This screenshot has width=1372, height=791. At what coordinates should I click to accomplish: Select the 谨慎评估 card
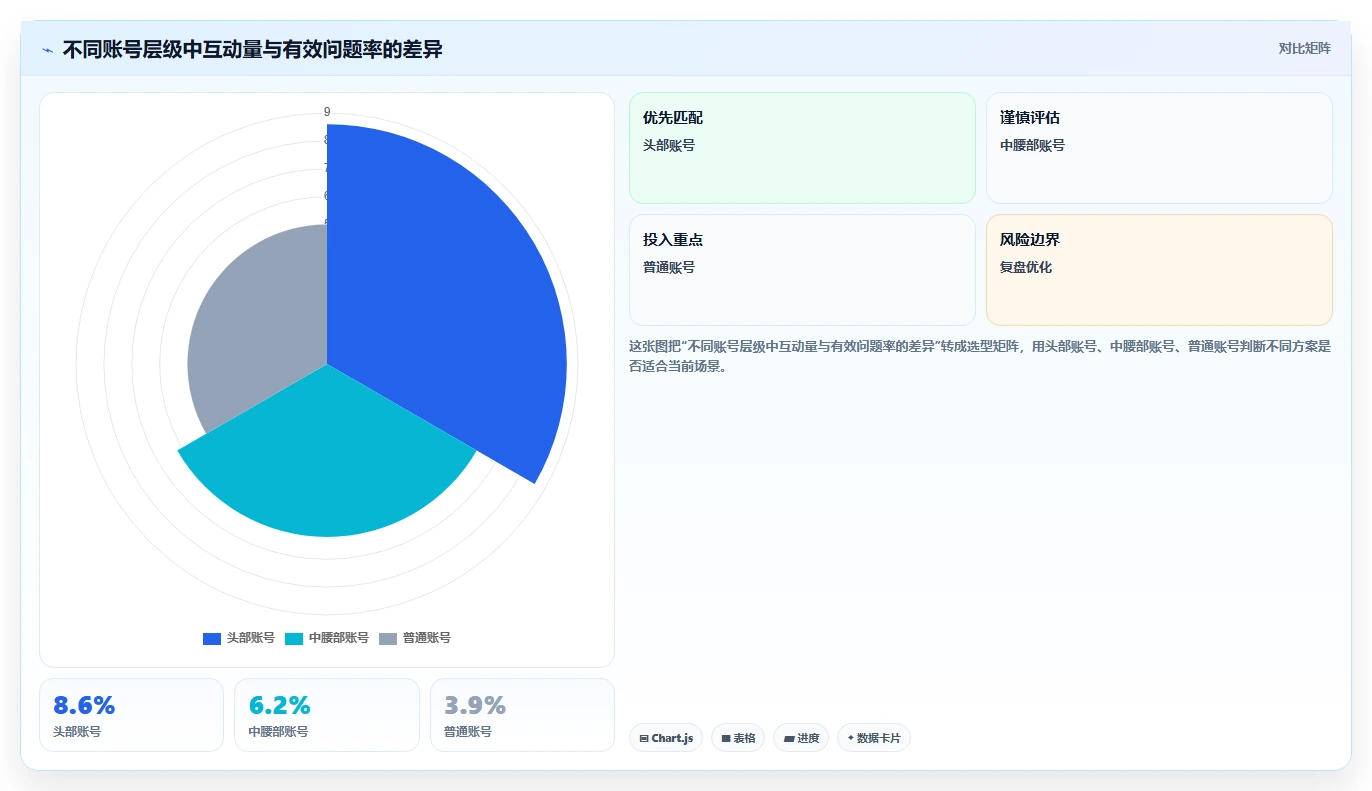[1159, 148]
